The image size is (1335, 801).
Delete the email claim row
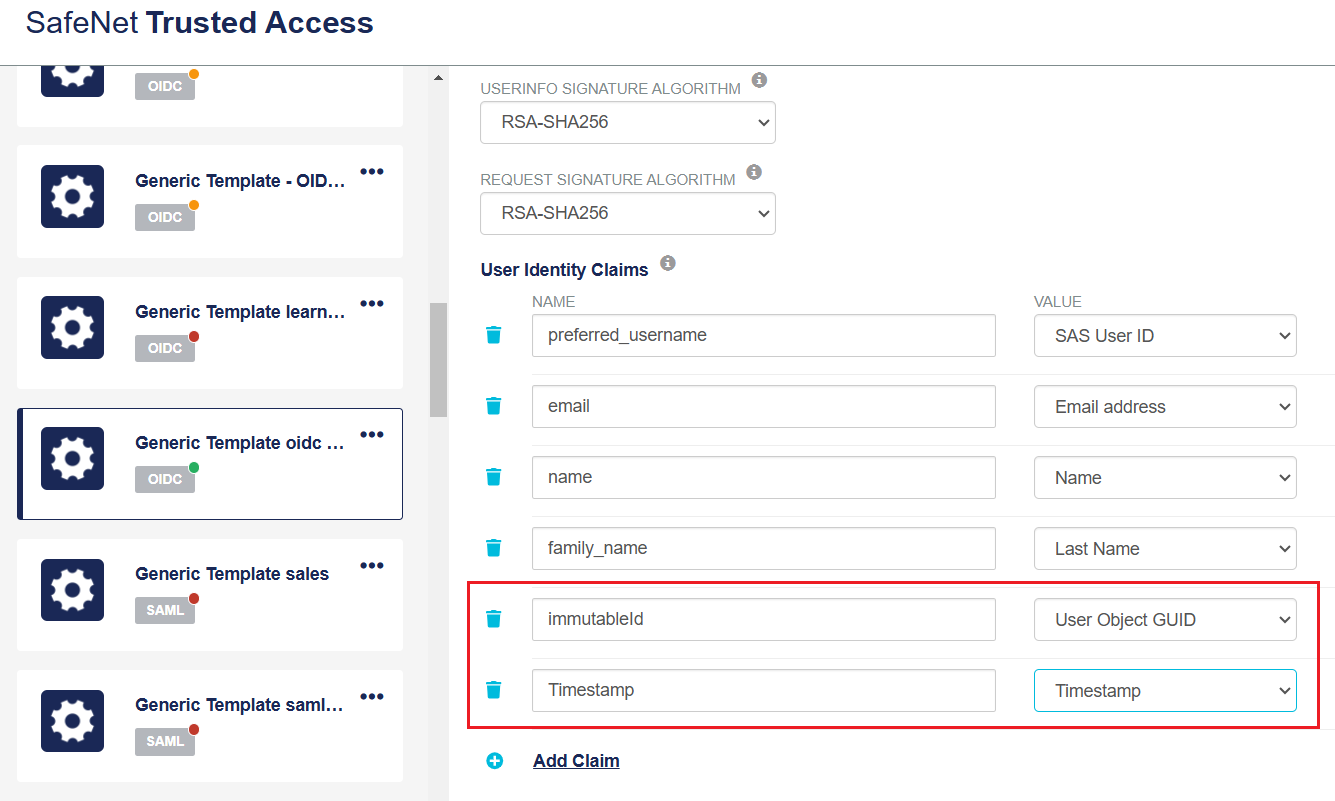[x=493, y=406]
